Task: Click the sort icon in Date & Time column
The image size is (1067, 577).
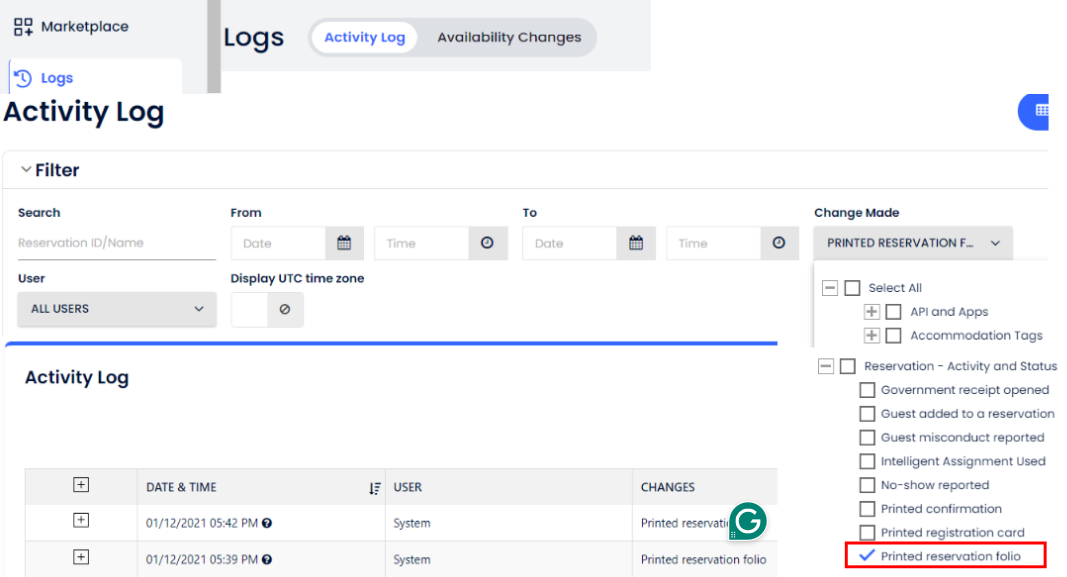Action: click(x=374, y=488)
